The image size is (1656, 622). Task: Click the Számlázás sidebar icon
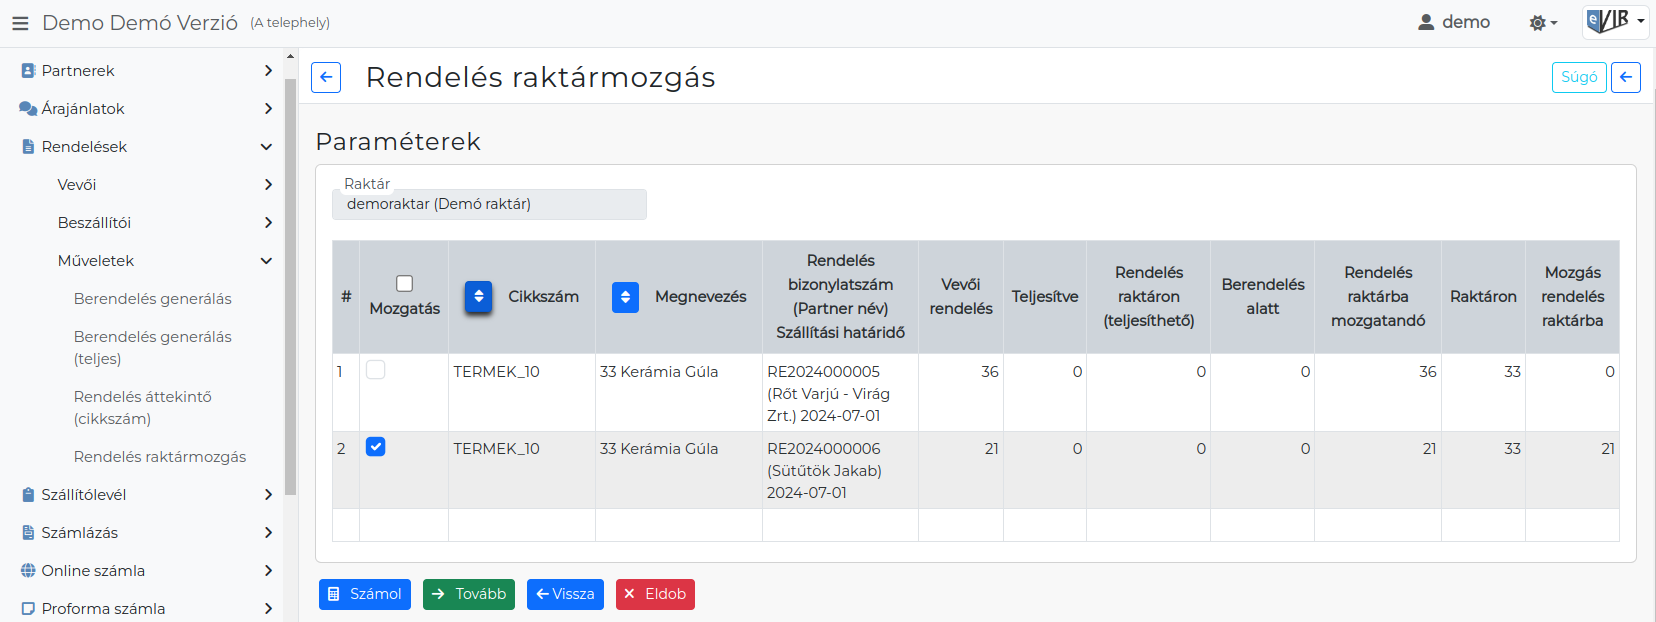(x=28, y=533)
